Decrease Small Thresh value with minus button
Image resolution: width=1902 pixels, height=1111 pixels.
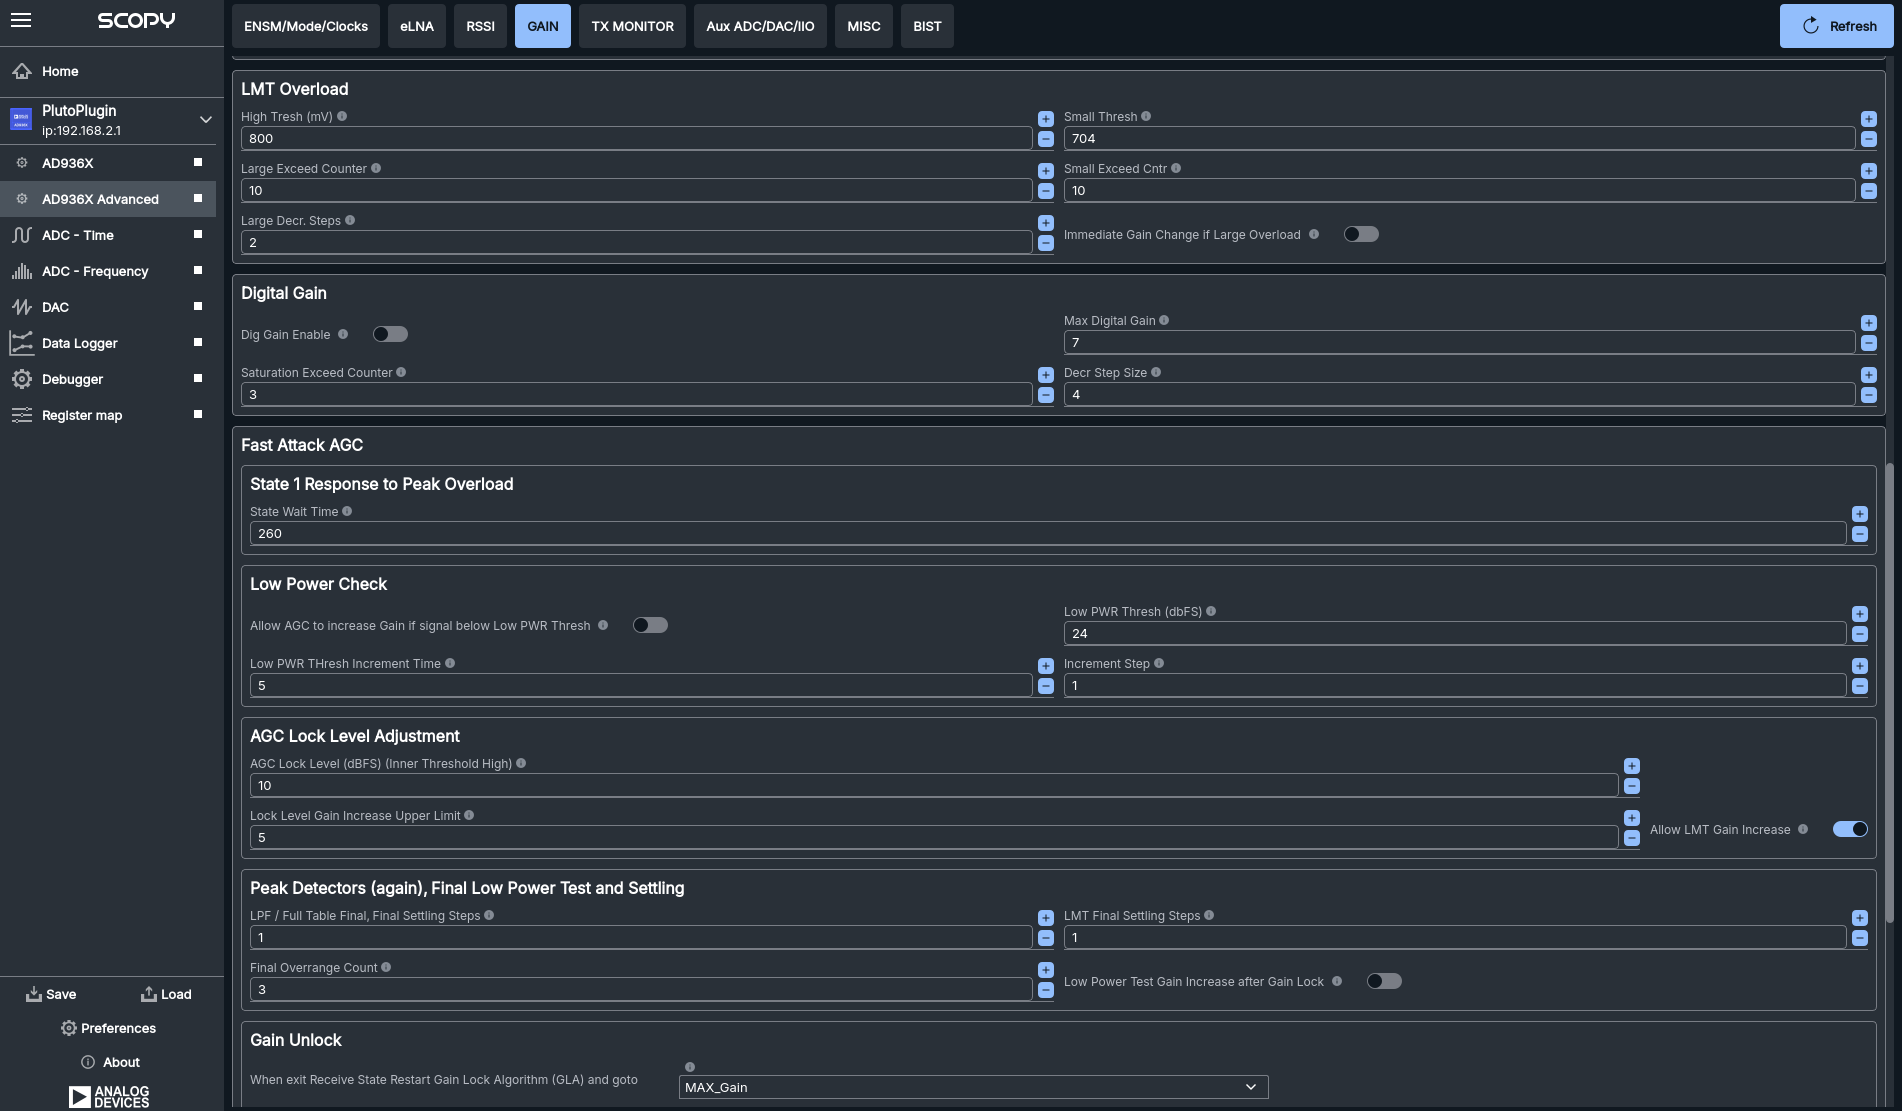(x=1869, y=139)
